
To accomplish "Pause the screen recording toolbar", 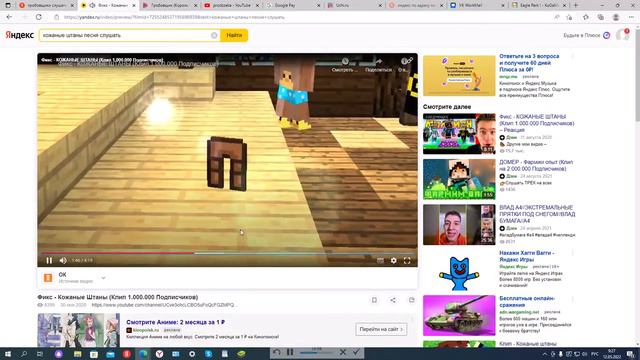I will pyautogui.click(x=290, y=352).
